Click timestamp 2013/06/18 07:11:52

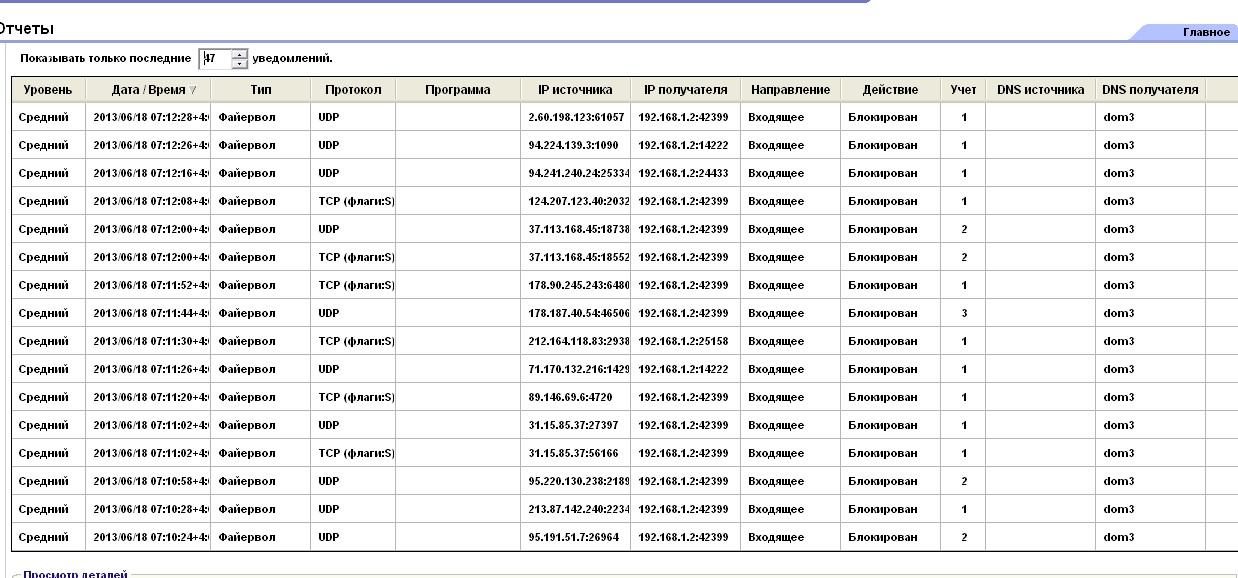150,285
